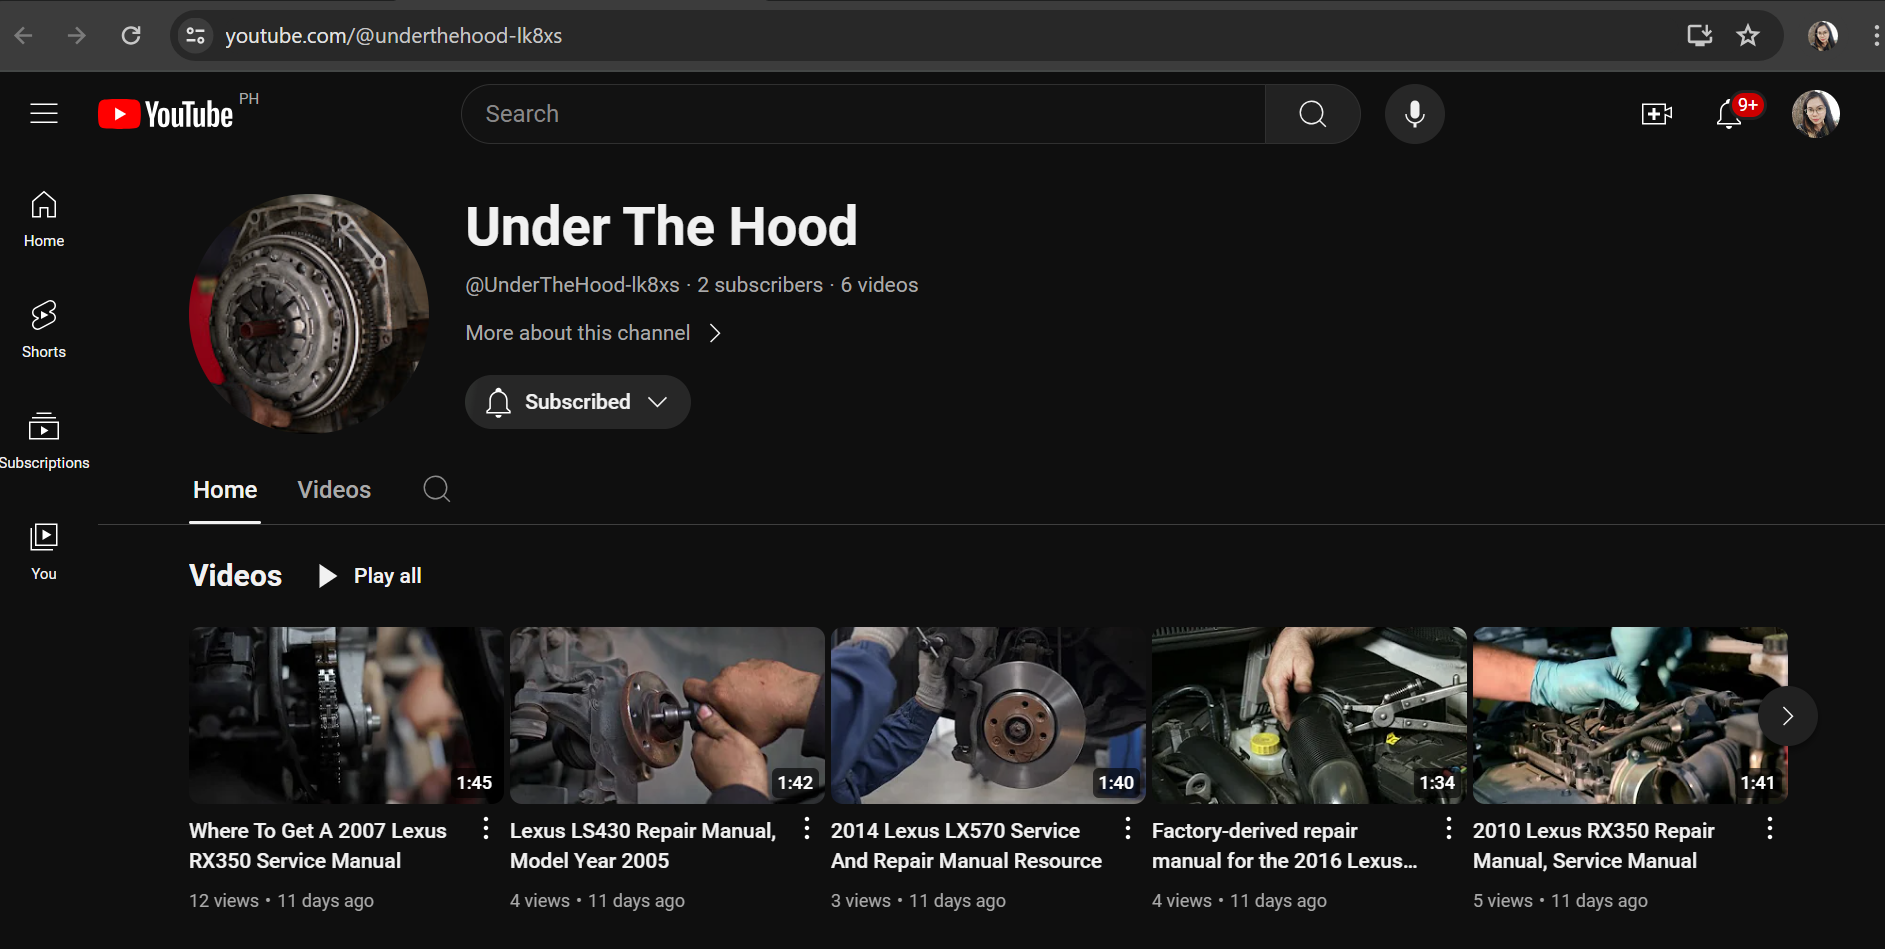Viewport: 1885px width, 949px height.
Task: Click the search magnifier button
Action: click(x=1312, y=114)
